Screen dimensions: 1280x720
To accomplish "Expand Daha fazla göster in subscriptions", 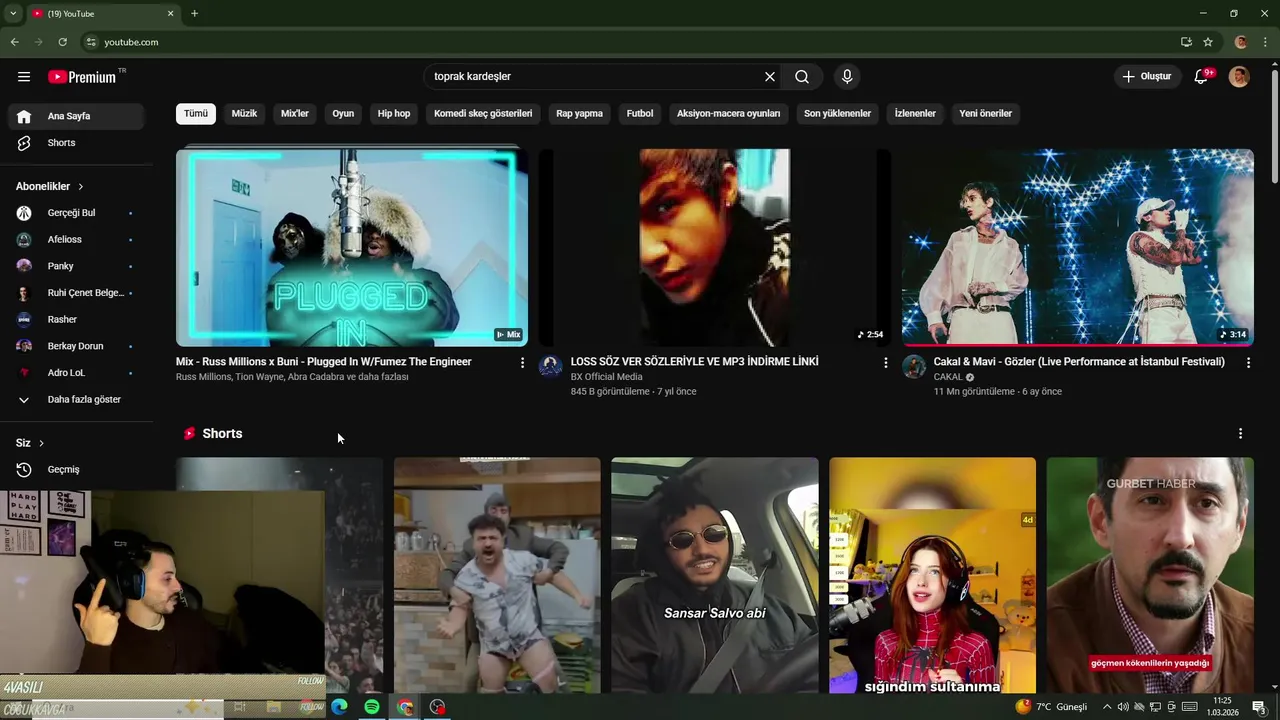I will 76,400.
